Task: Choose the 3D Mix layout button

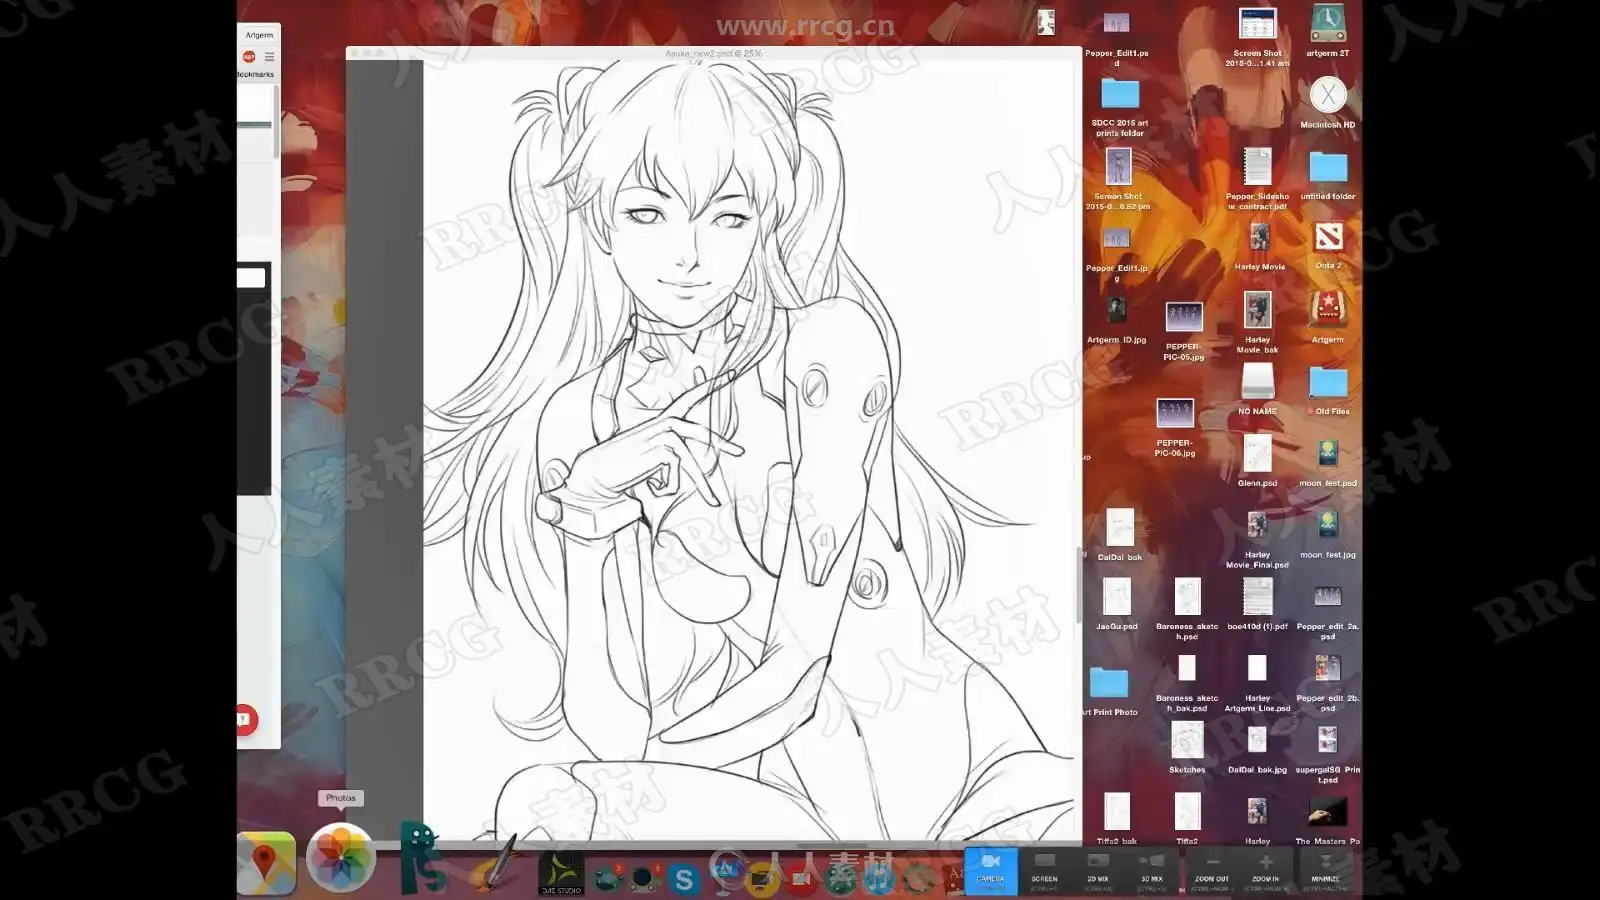Action: click(1152, 870)
